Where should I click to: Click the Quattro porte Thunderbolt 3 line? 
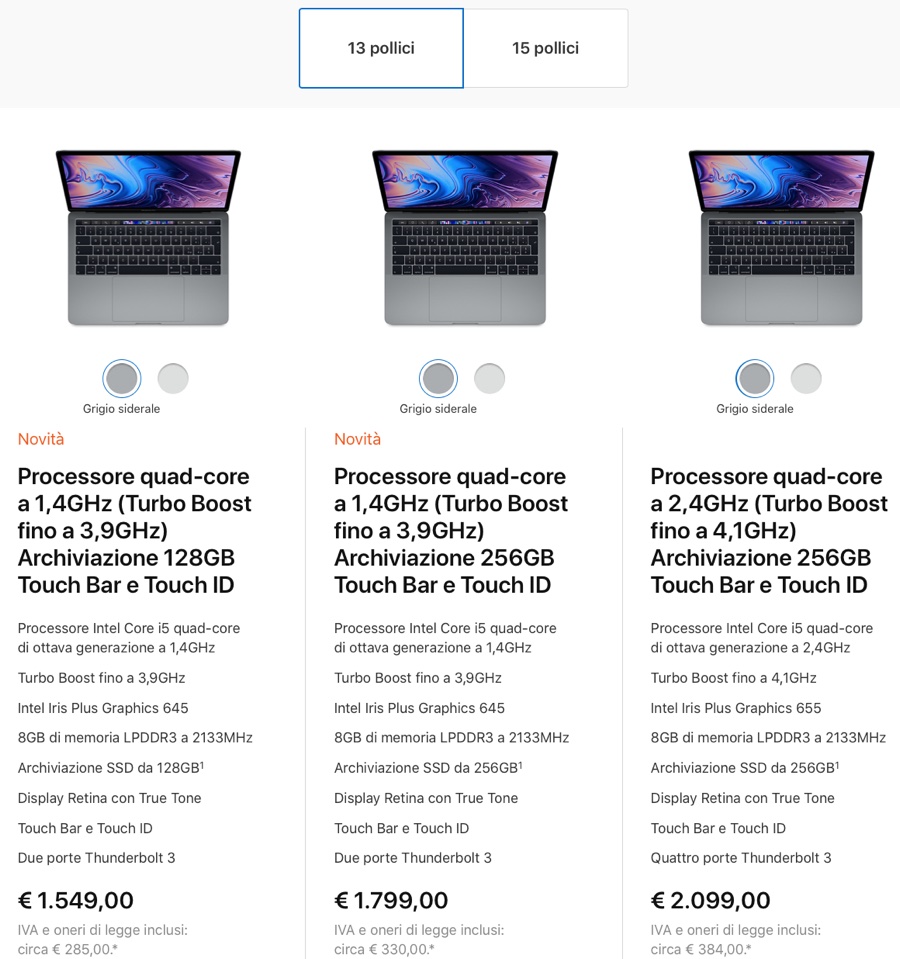pyautogui.click(x=741, y=858)
